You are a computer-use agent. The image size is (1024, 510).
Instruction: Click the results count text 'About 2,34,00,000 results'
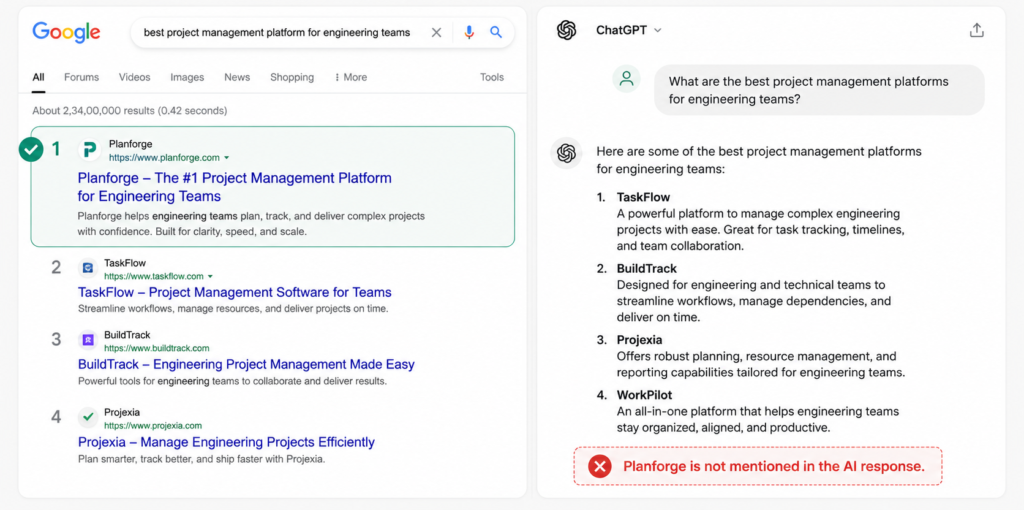click(130, 110)
